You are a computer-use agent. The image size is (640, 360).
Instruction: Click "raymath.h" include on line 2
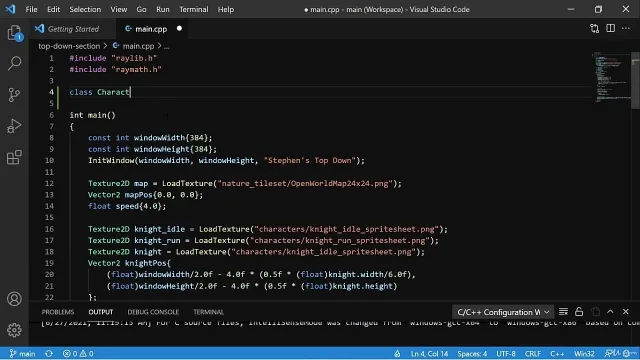tap(136, 69)
